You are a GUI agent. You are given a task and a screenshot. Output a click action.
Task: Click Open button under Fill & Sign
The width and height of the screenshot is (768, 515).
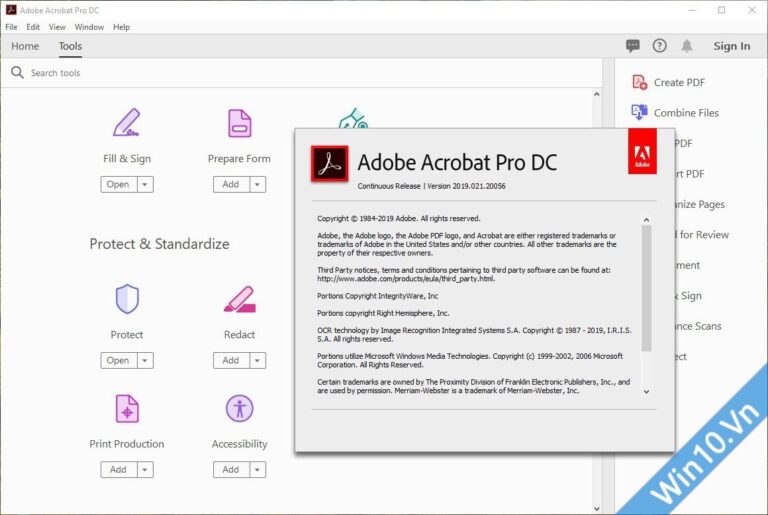click(119, 185)
